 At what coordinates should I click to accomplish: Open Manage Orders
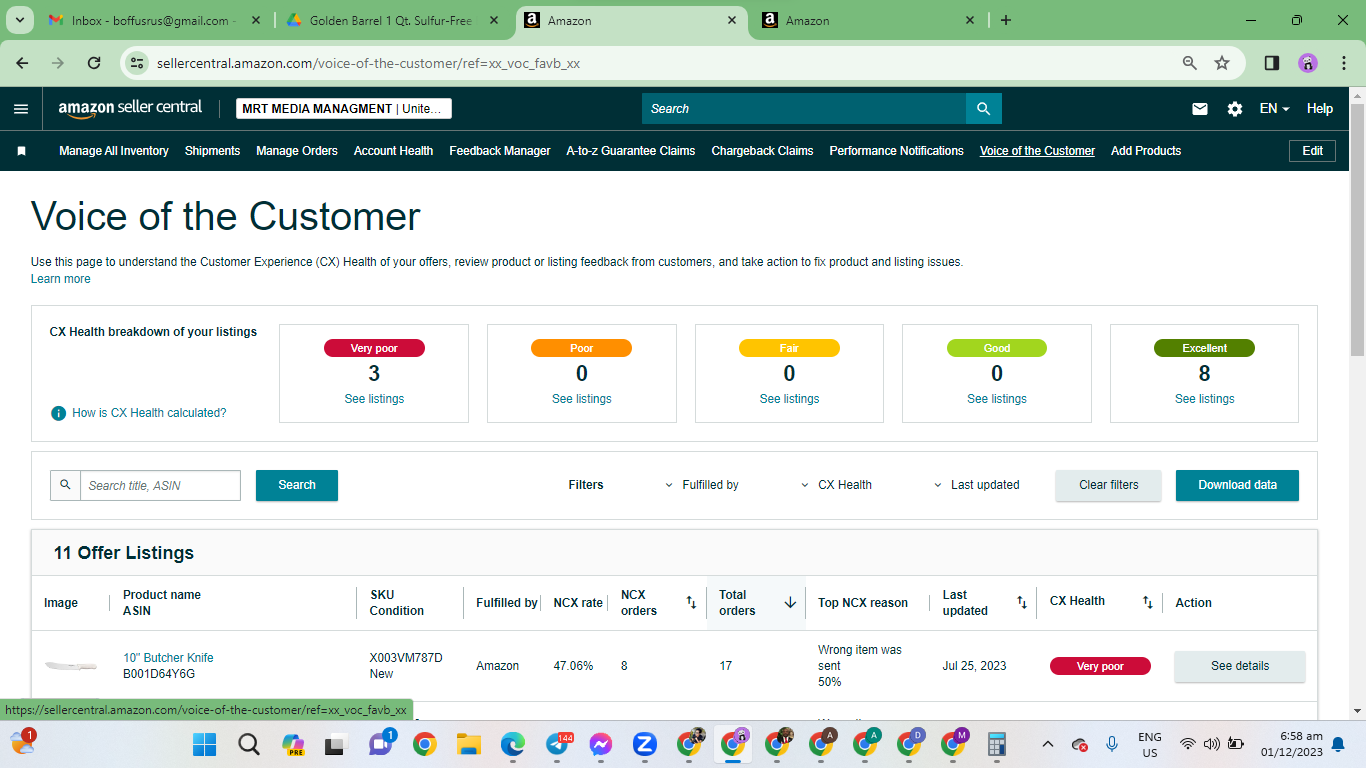297,151
